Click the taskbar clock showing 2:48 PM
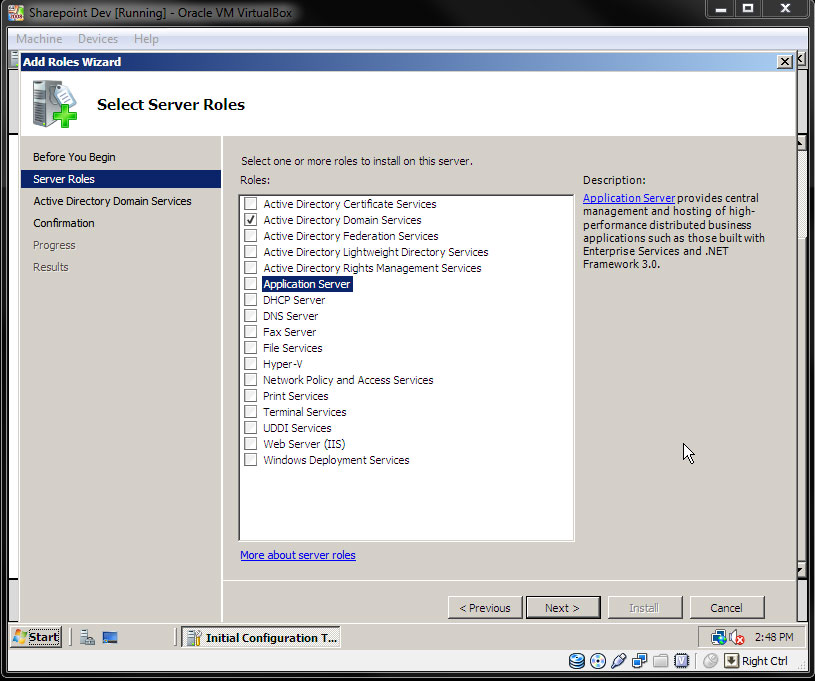Viewport: 815px width, 681px height. coord(774,637)
